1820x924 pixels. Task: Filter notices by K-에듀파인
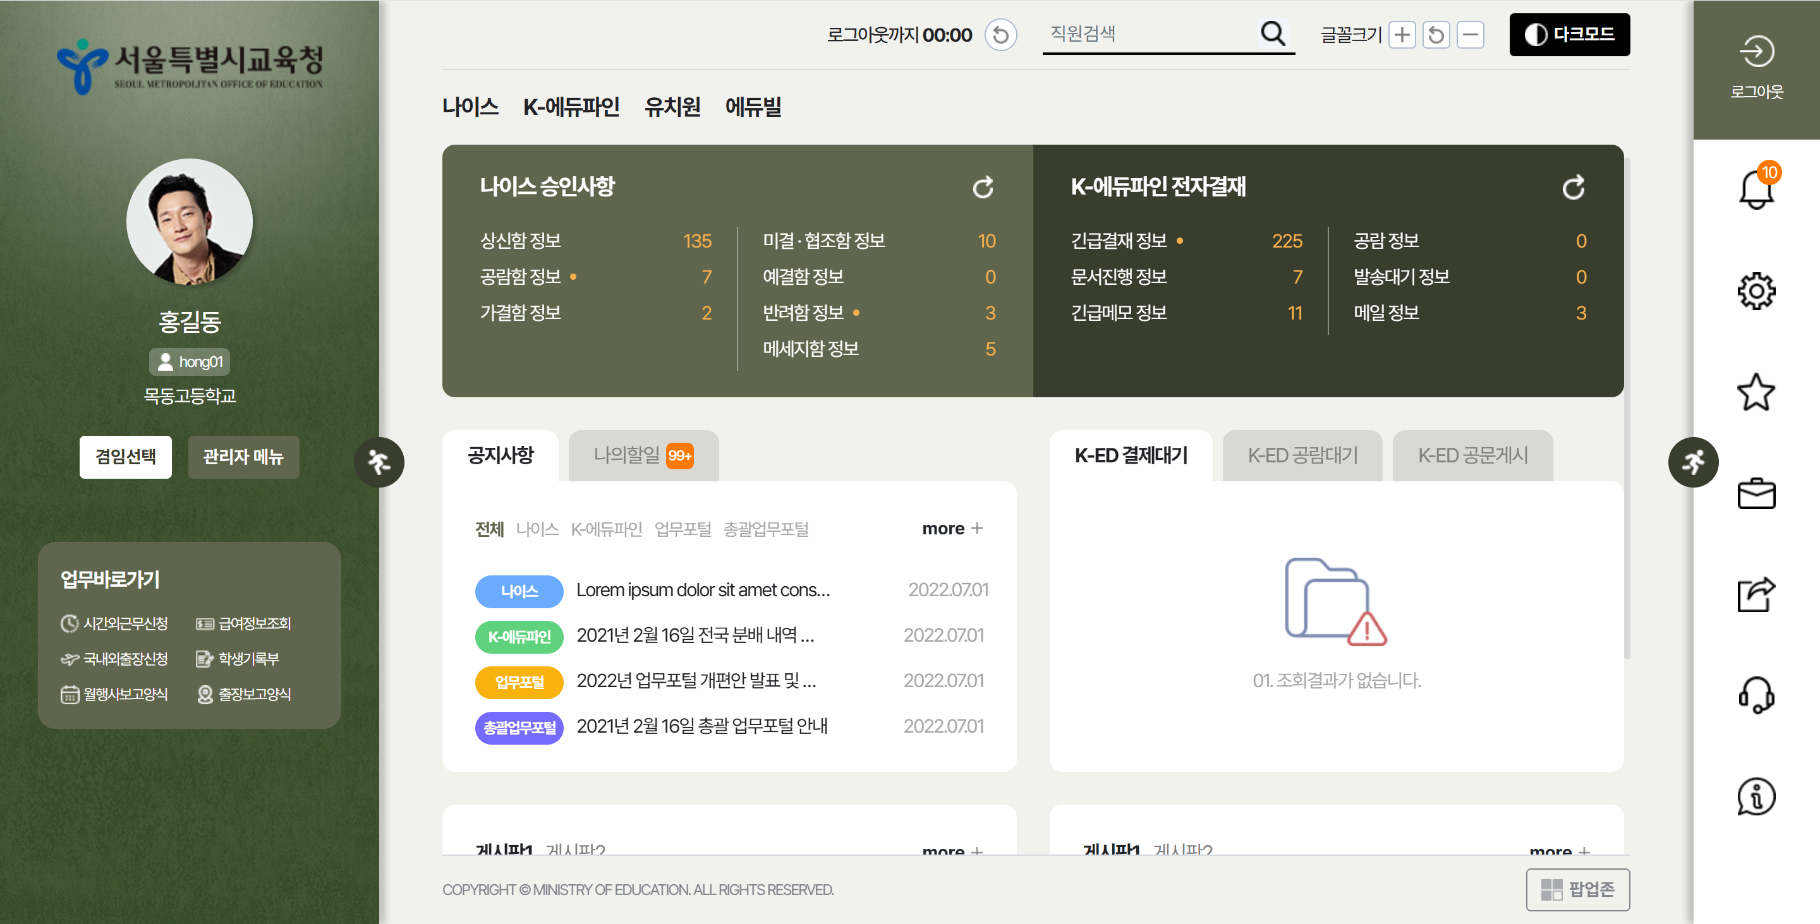(606, 529)
